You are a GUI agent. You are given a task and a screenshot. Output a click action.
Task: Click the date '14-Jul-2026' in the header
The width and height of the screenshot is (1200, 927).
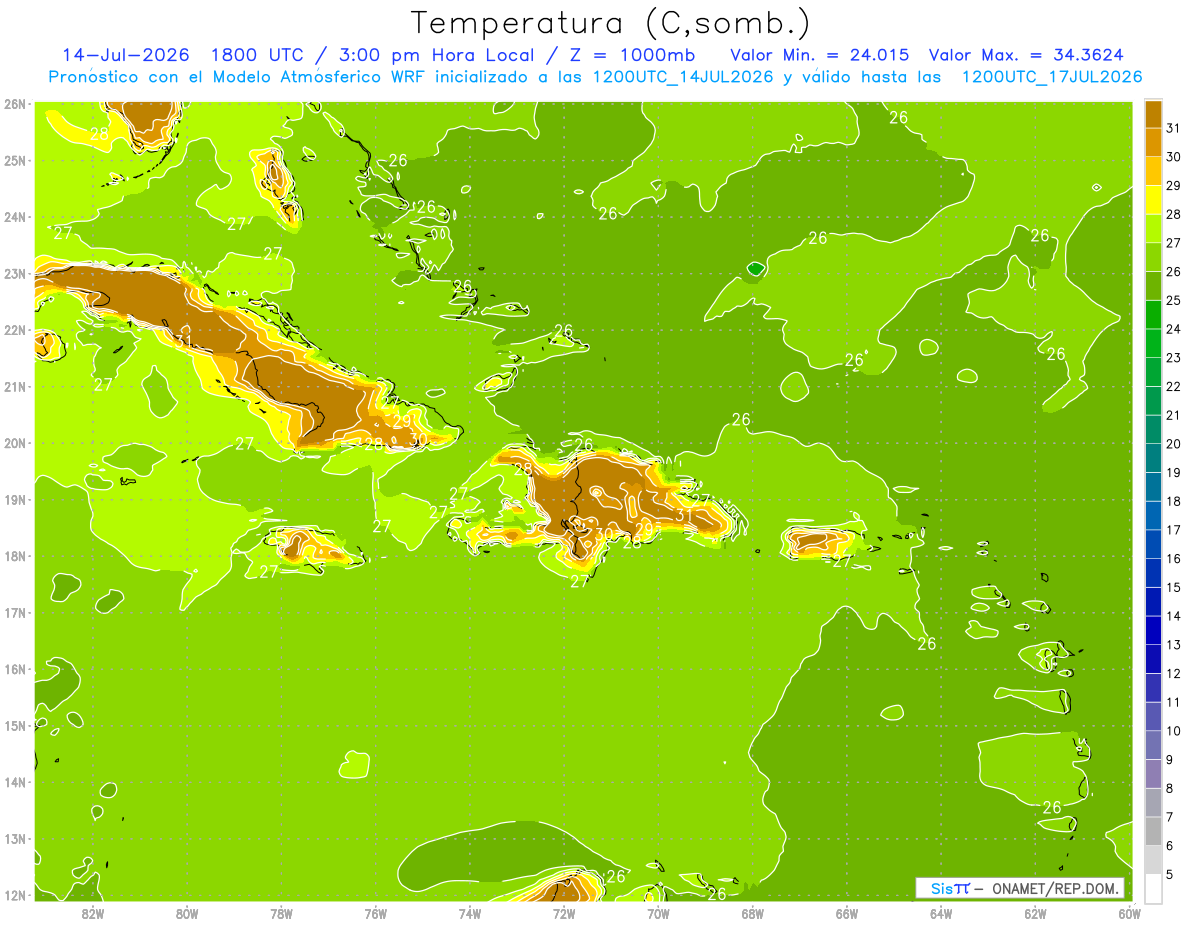125,54
